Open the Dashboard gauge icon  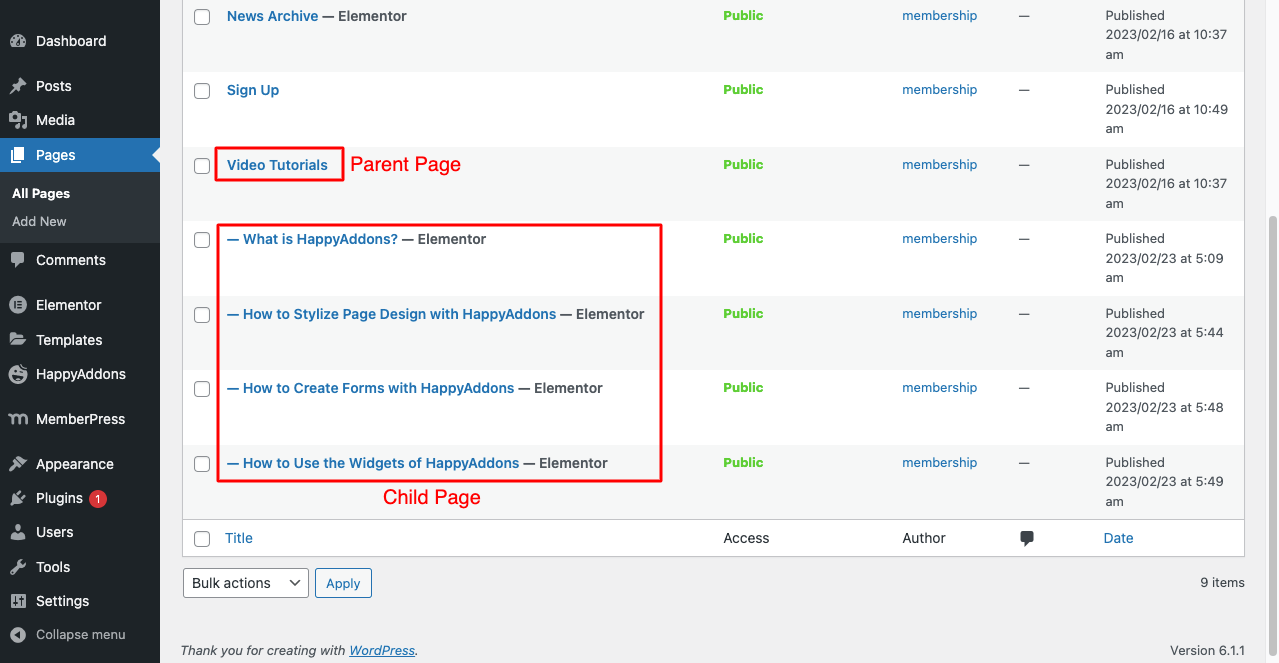[18, 41]
